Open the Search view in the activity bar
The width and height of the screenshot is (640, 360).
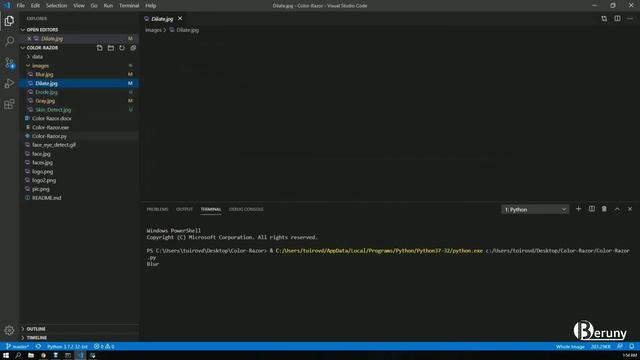9,41
